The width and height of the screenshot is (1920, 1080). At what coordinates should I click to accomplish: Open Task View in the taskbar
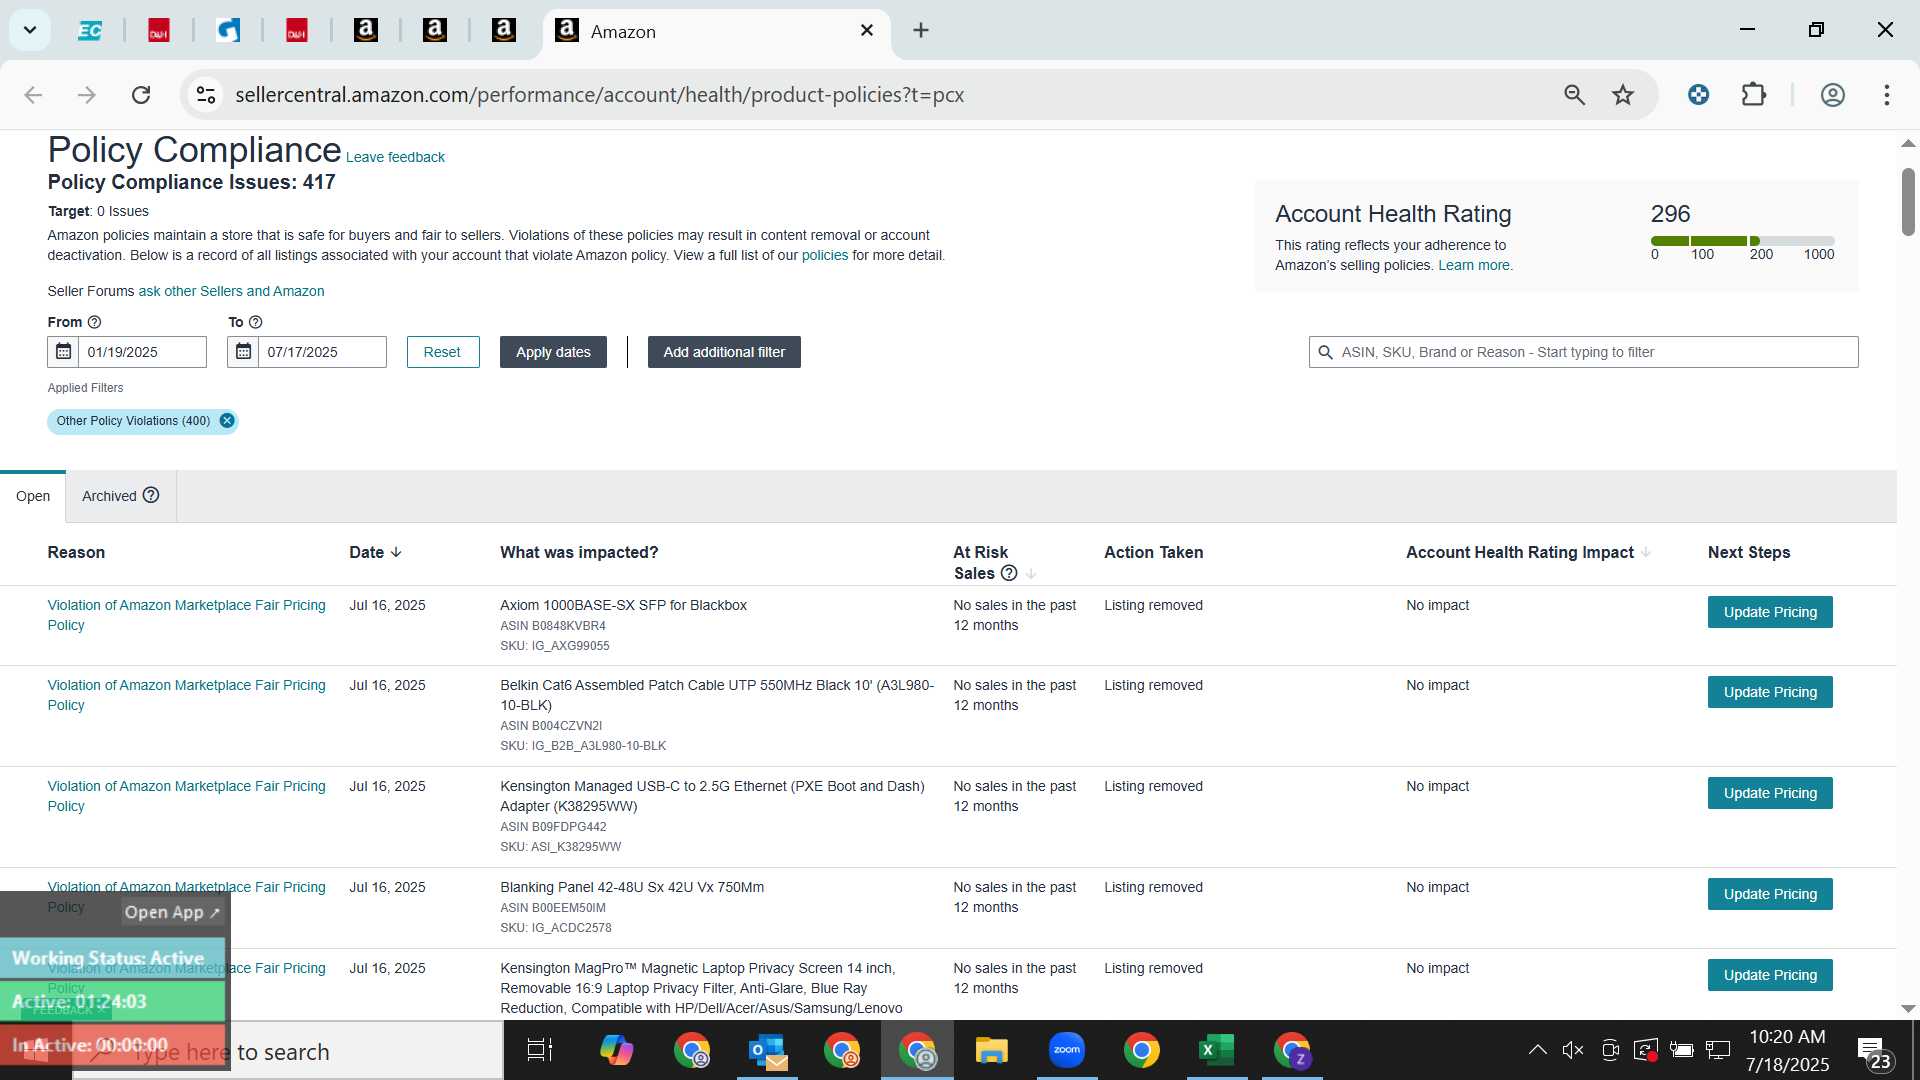pyautogui.click(x=540, y=1051)
